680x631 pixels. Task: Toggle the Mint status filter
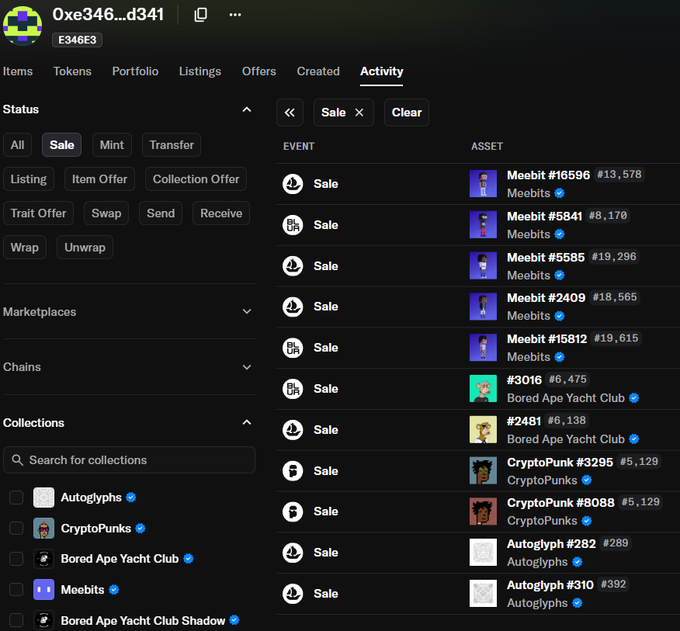(112, 145)
